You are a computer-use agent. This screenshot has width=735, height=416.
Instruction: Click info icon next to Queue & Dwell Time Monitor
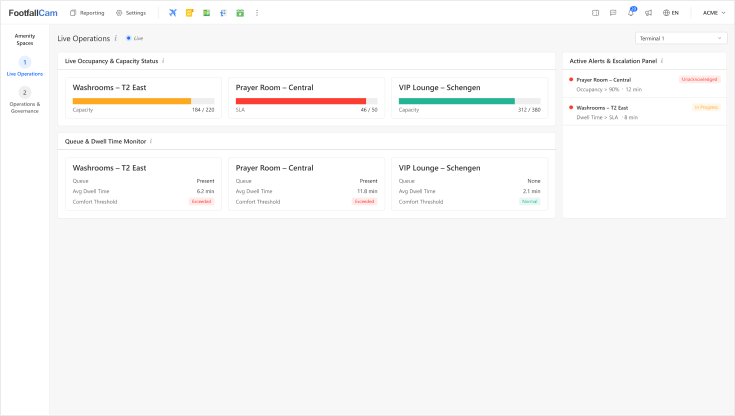pyautogui.click(x=150, y=141)
